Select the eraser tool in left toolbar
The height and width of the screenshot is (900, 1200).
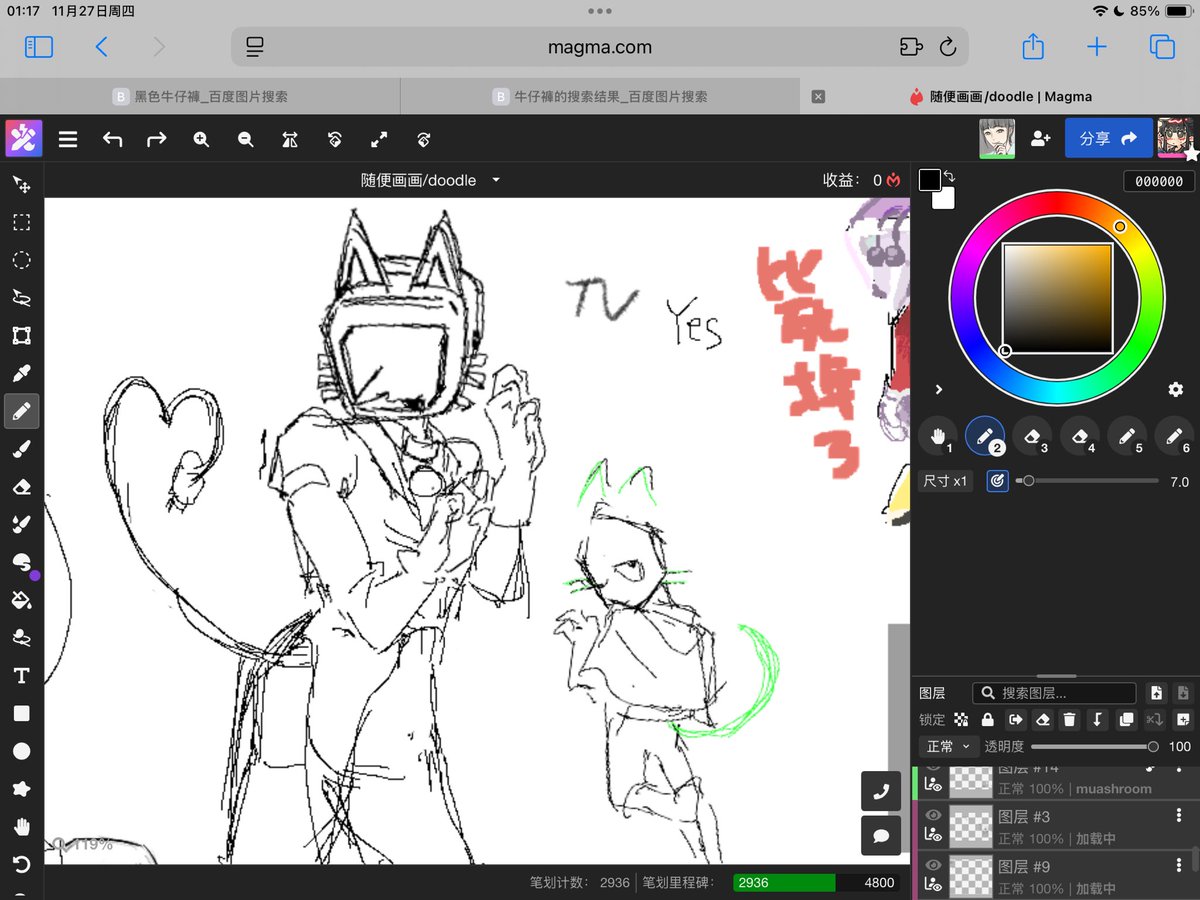(x=21, y=487)
